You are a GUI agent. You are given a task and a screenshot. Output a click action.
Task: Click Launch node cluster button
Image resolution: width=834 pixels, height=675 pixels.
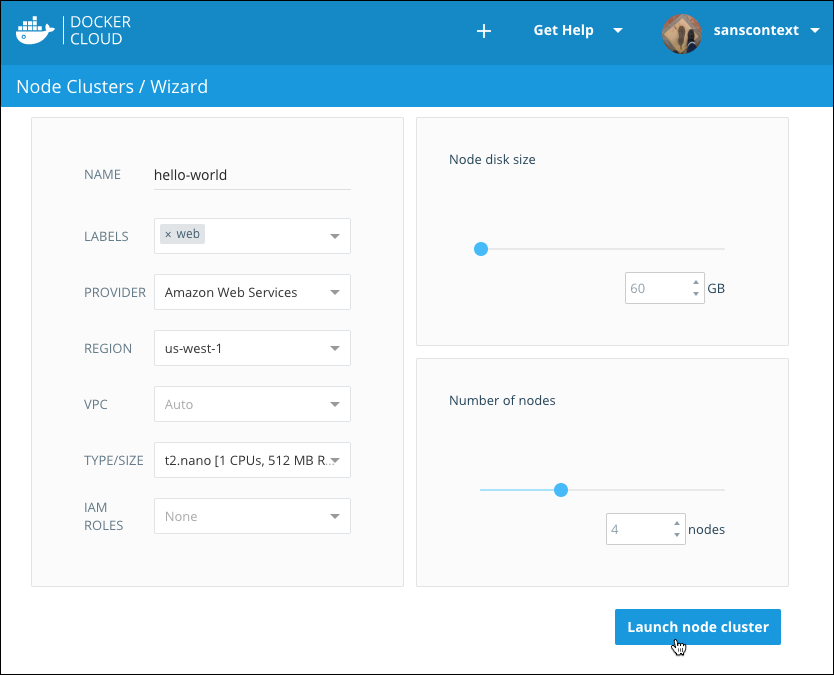(x=697, y=627)
